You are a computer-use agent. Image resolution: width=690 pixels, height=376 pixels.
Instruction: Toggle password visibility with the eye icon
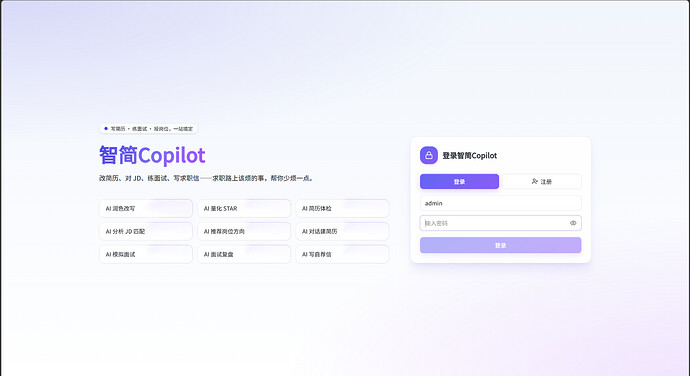573,223
